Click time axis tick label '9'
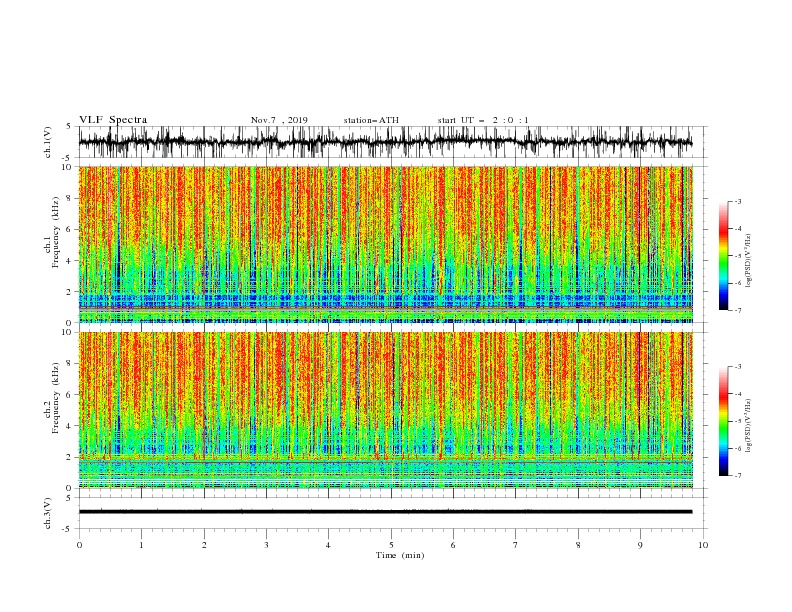The width and height of the screenshot is (792, 612). (640, 545)
